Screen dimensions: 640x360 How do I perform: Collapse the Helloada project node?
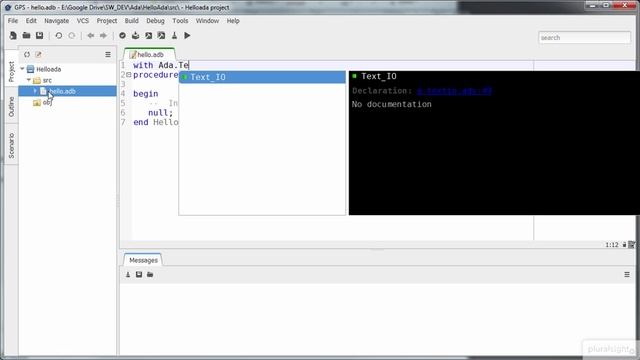(x=22, y=69)
